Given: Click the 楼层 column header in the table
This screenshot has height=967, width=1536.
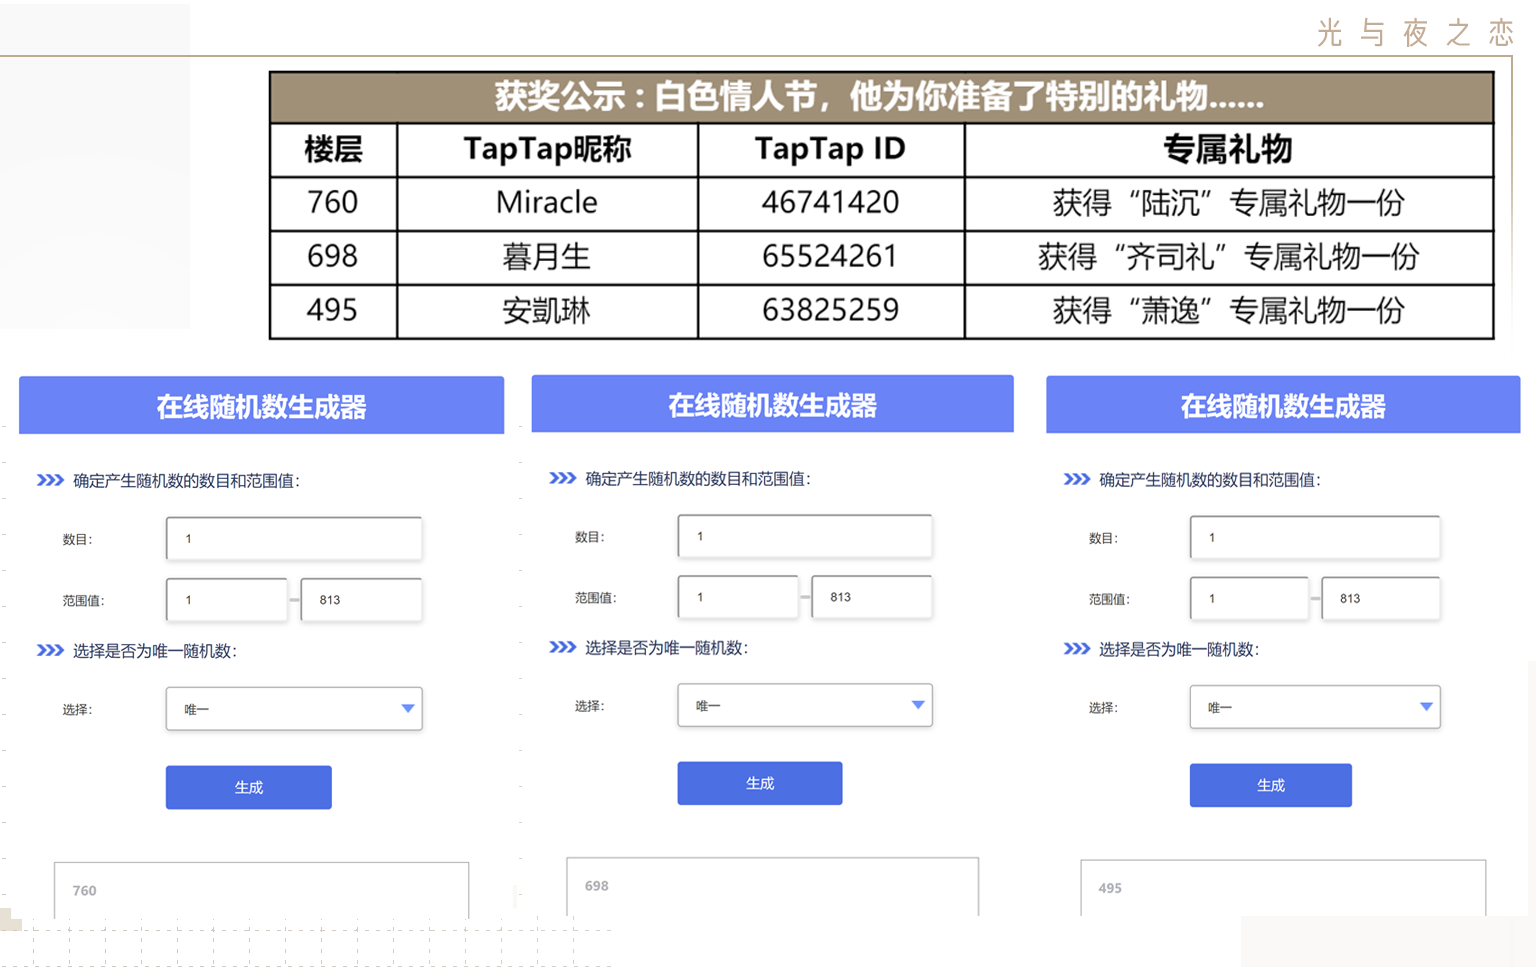Looking at the screenshot, I should pyautogui.click(x=333, y=150).
